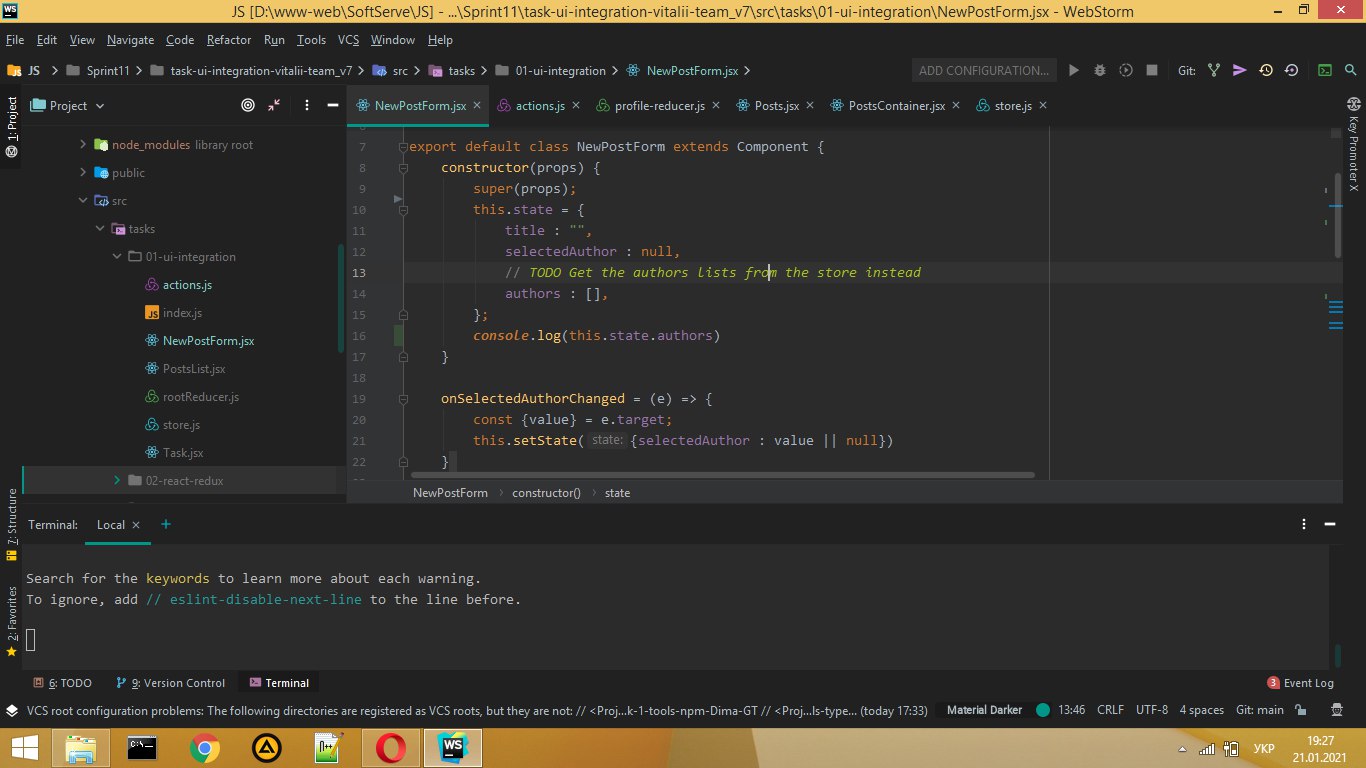Add a new terminal session tab

pyautogui.click(x=166, y=524)
